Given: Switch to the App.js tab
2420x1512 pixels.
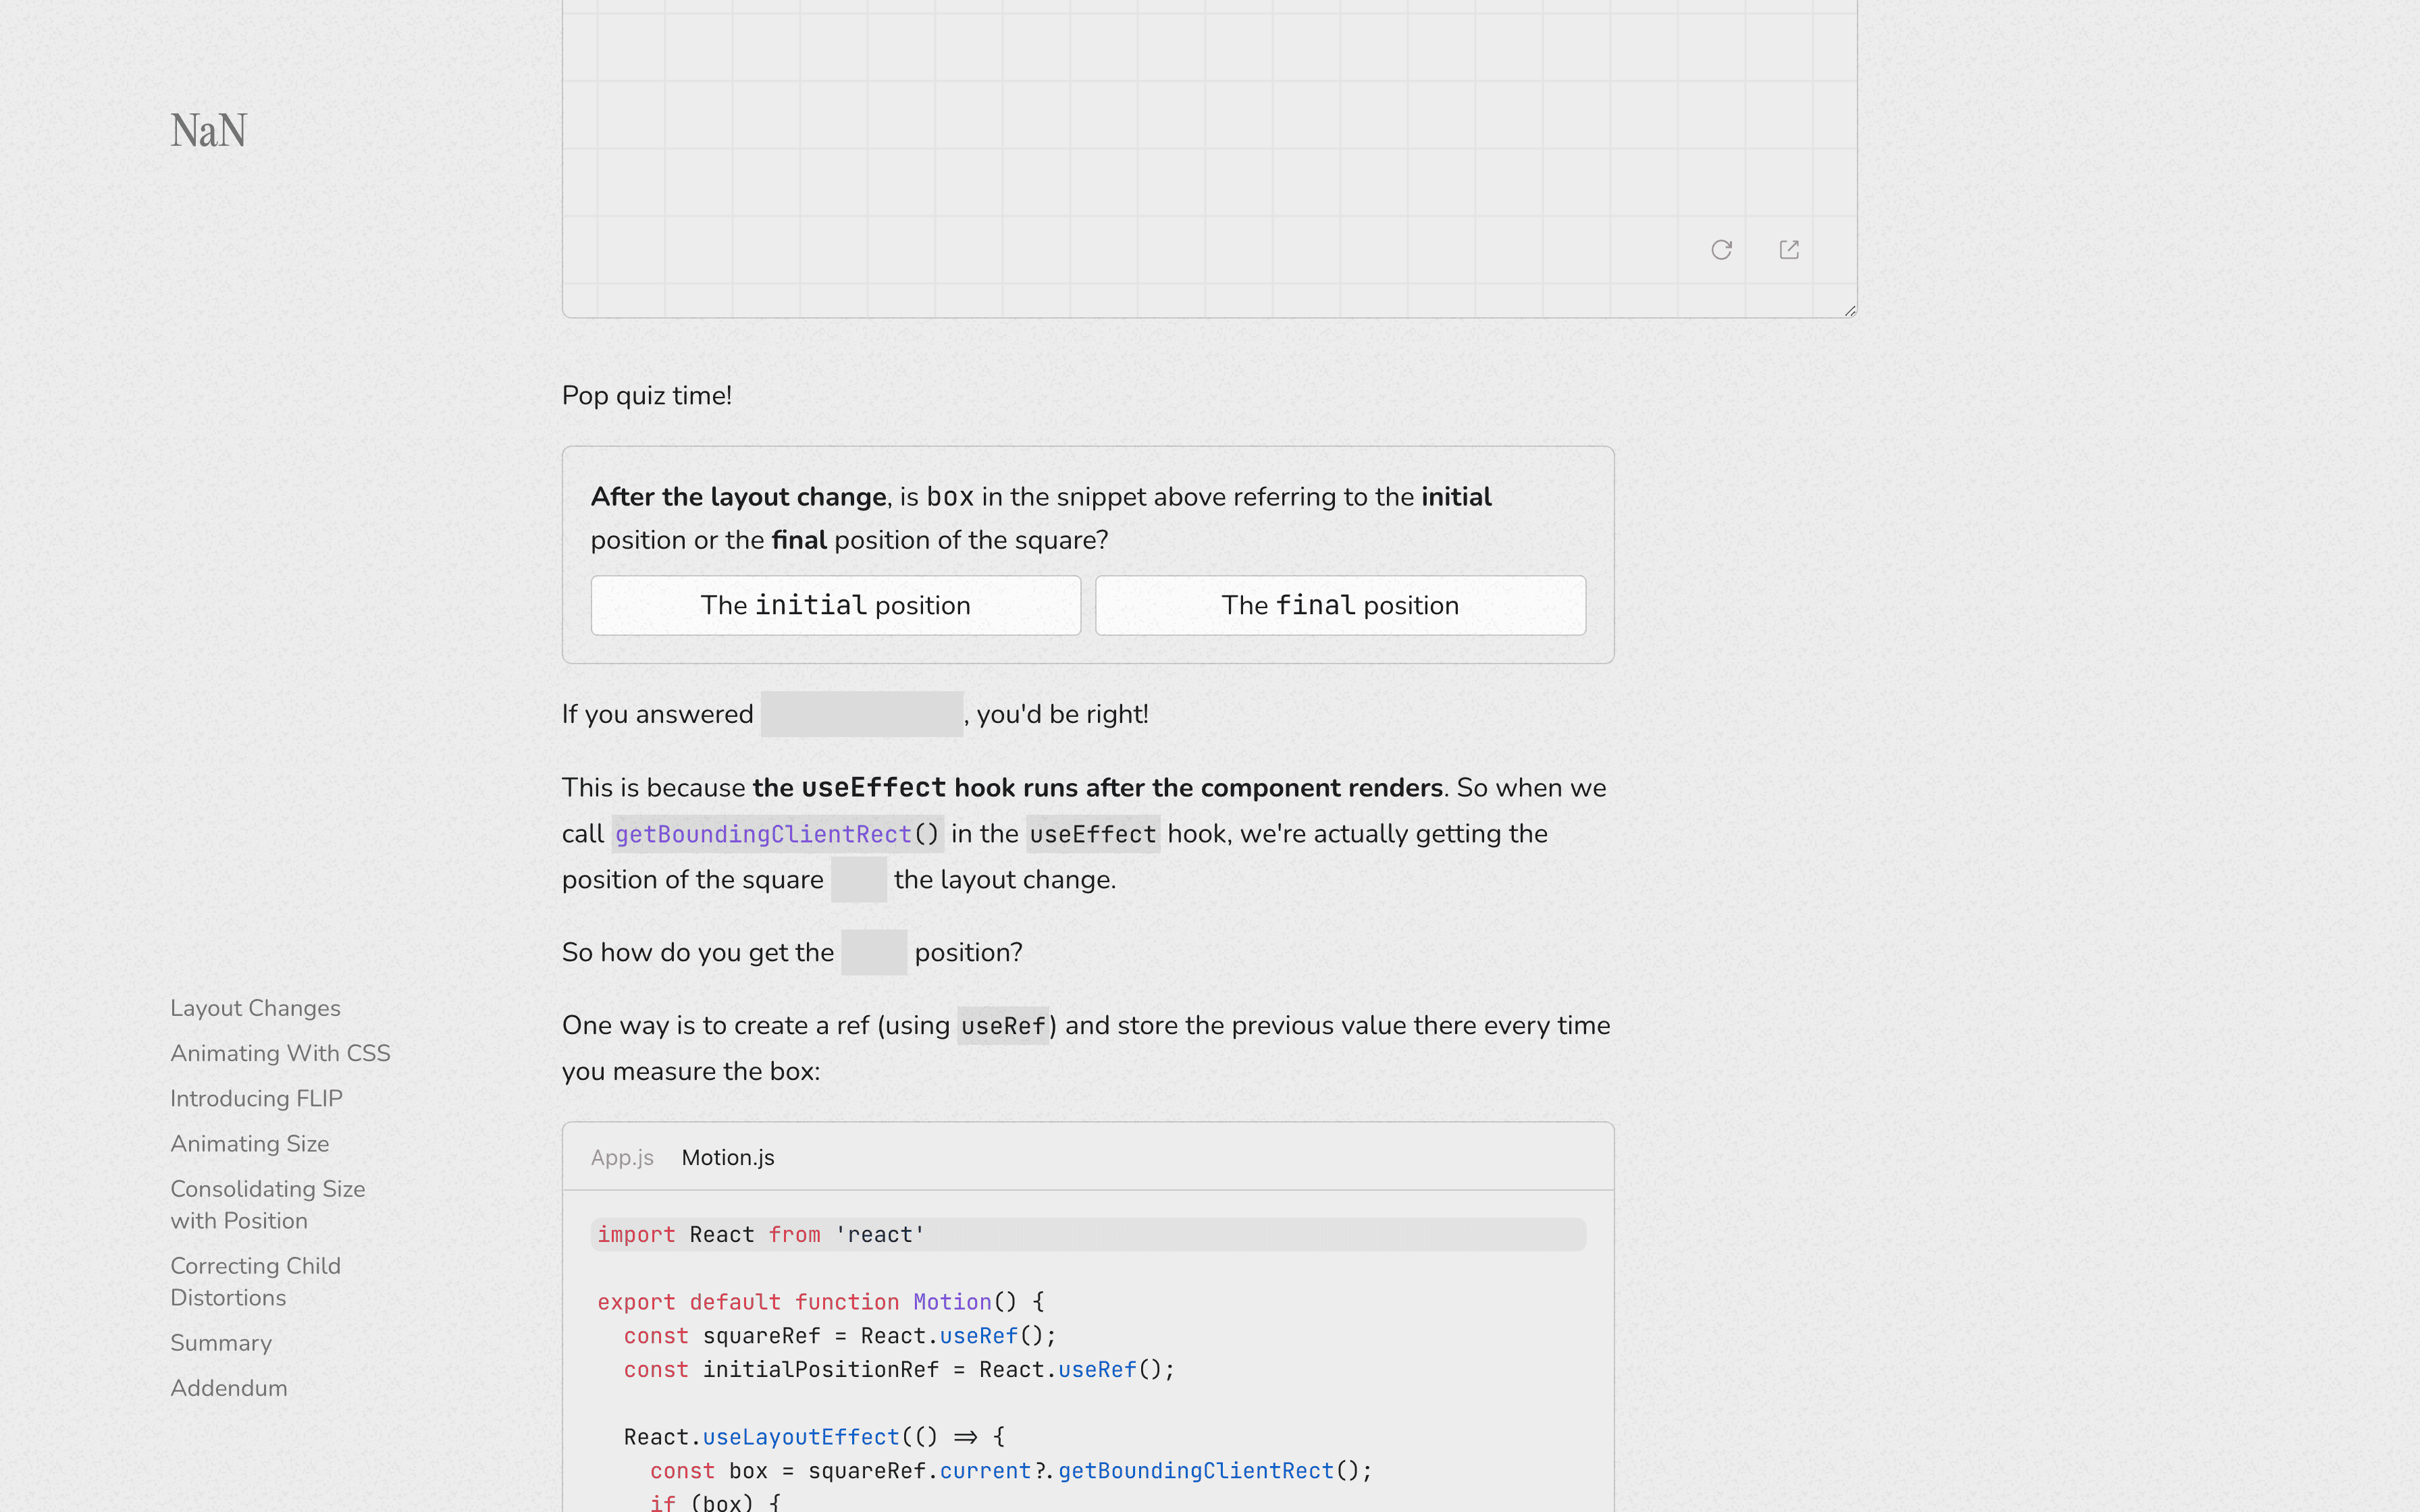Looking at the screenshot, I should pos(622,1157).
